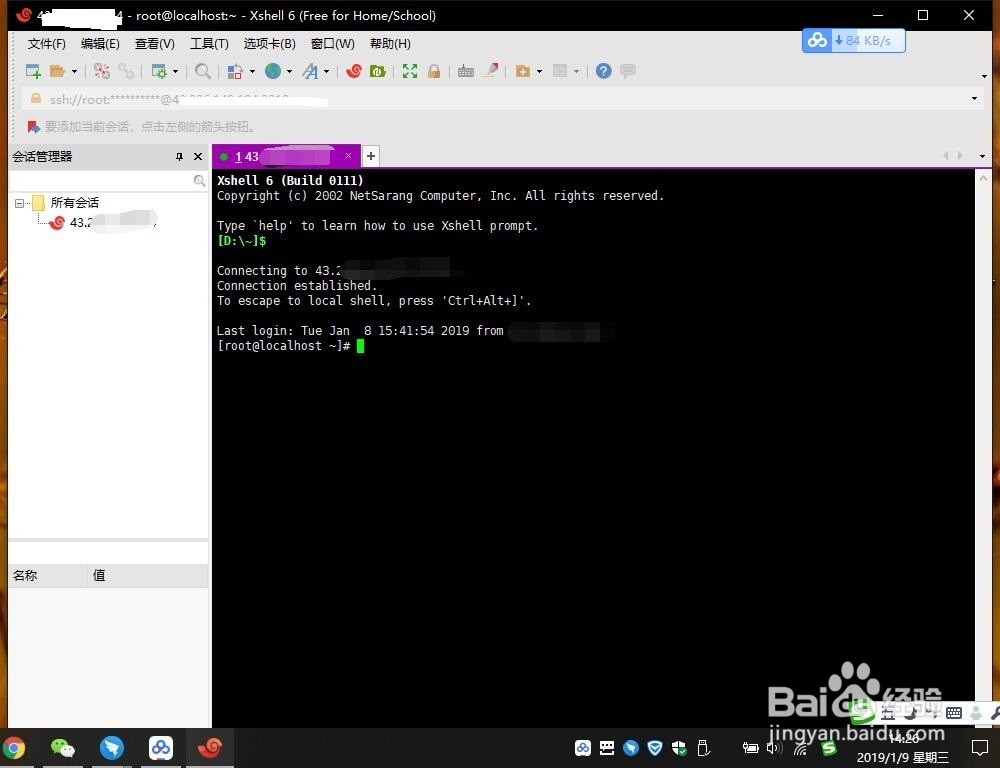Launch Xshell via red swirl toolbar icon
This screenshot has height=768, width=1000.
354,71
